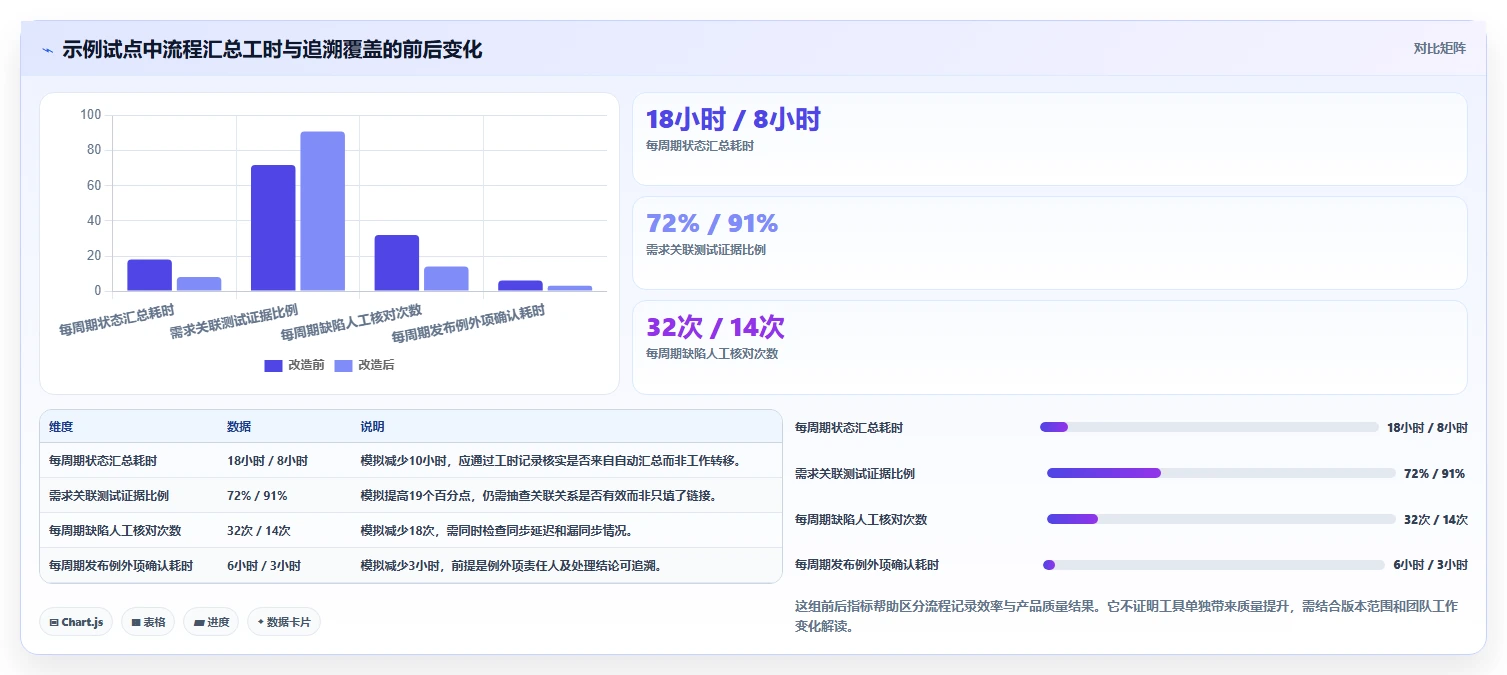Image resolution: width=1507 pixels, height=675 pixels.
Task: Click the 72% / 91% stat card value
Action: 712,223
